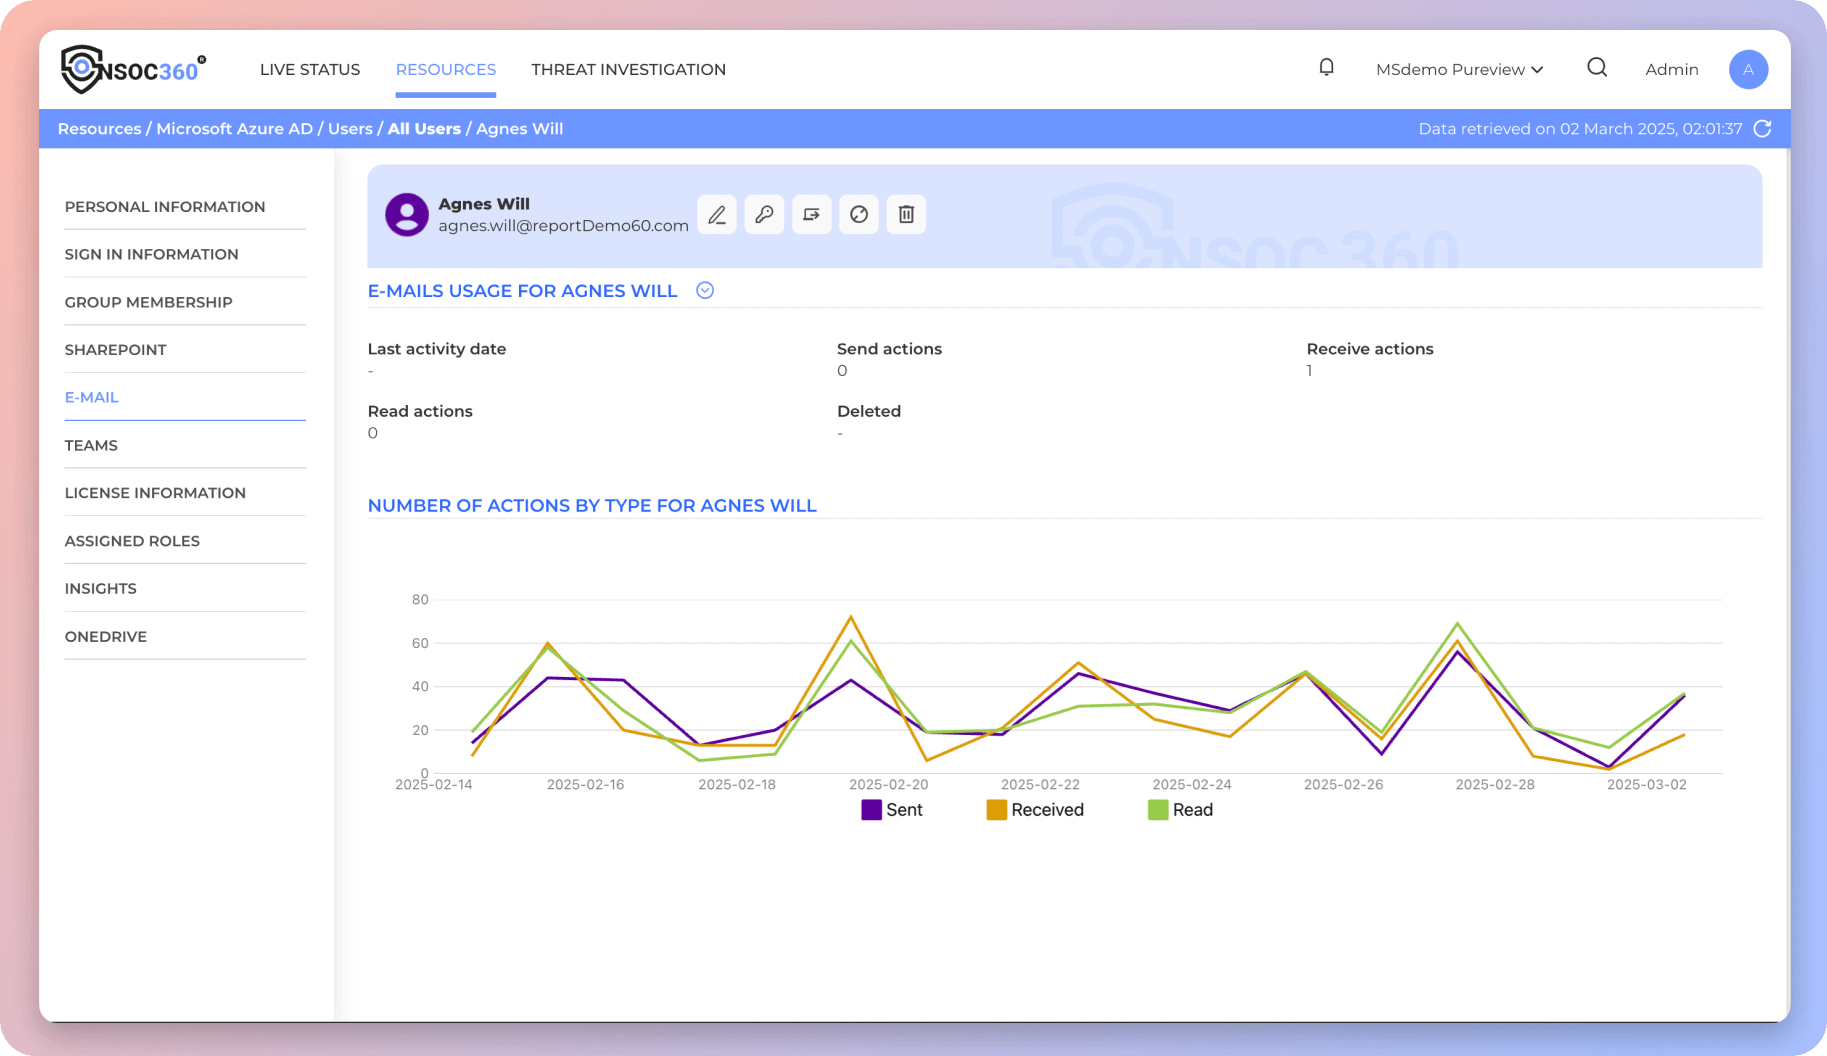Click the Deleted label

point(869,411)
